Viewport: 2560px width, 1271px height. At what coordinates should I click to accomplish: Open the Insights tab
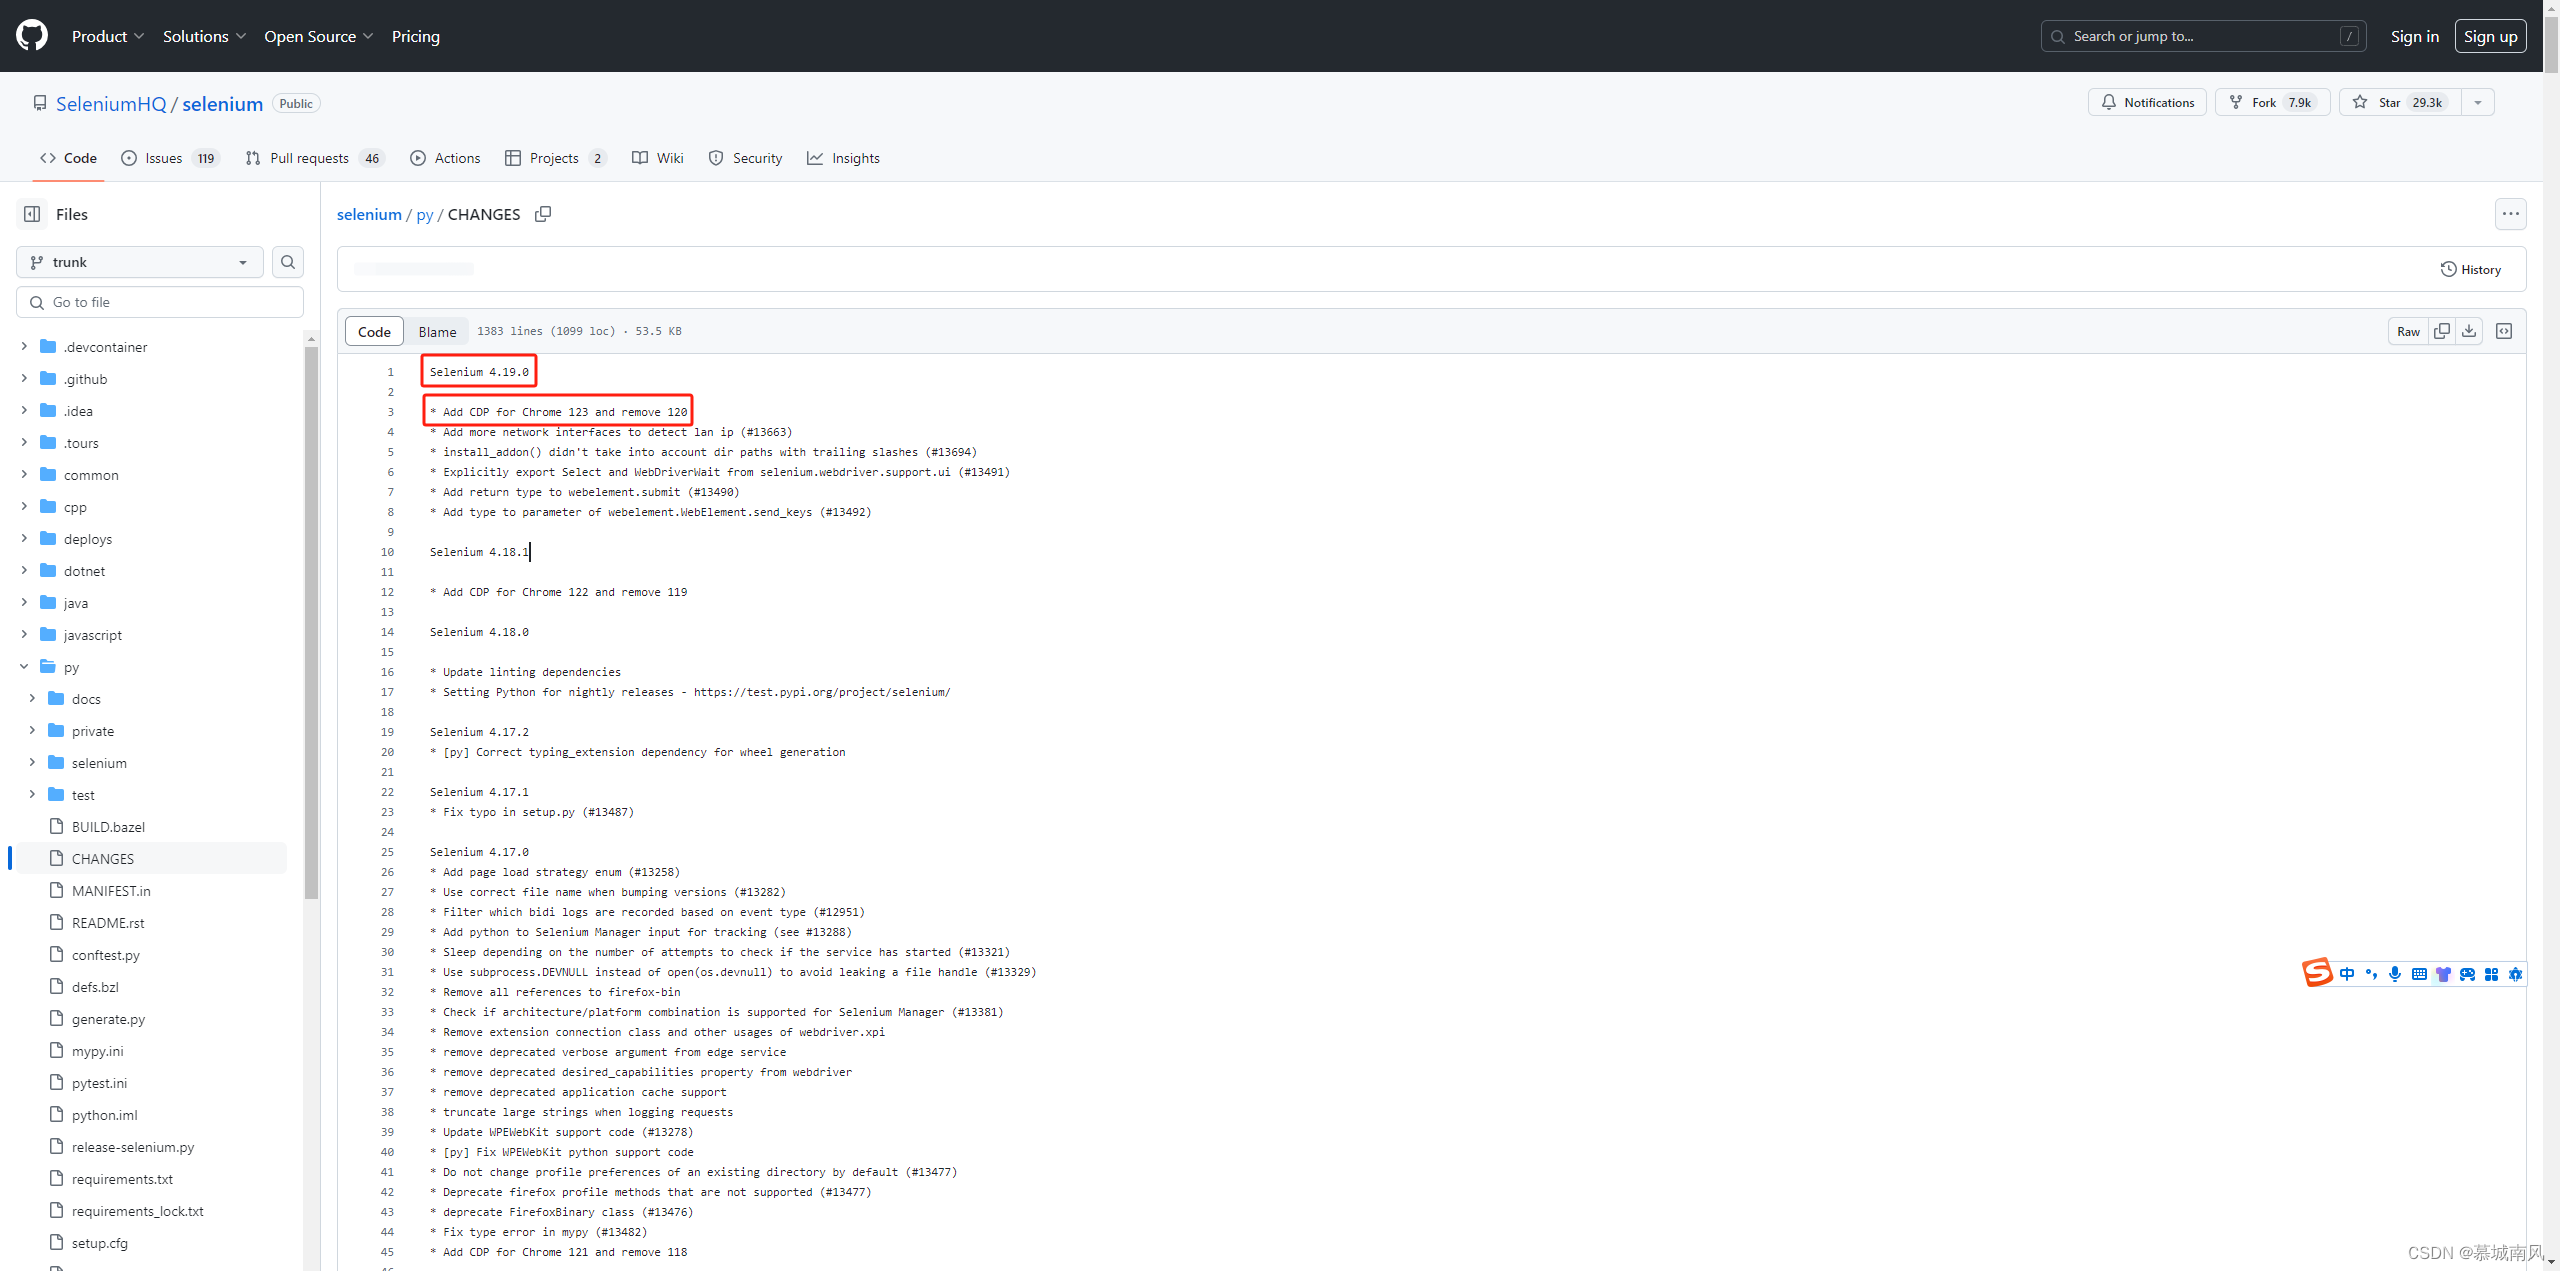[855, 158]
